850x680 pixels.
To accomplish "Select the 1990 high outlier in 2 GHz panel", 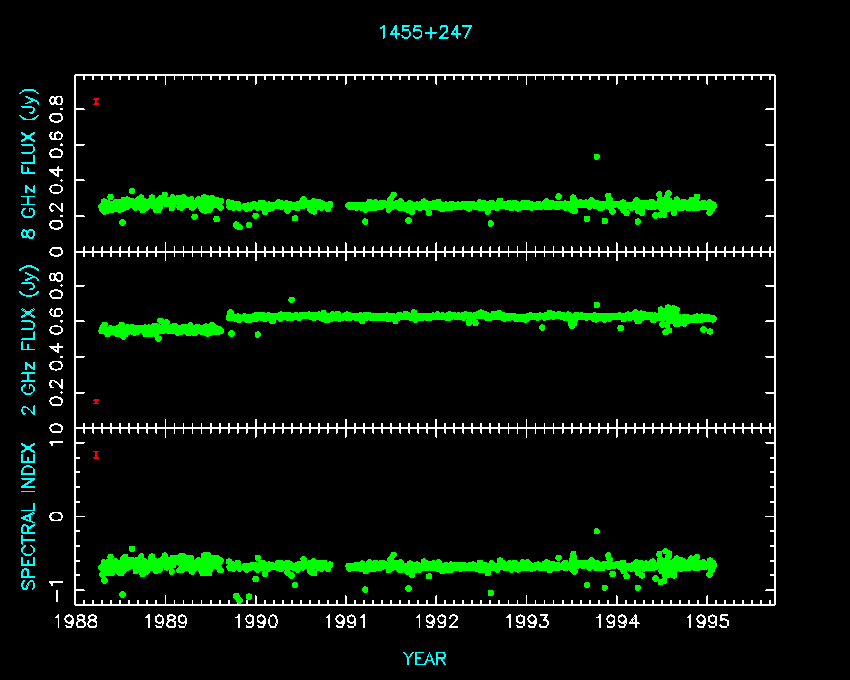I will pyautogui.click(x=291, y=299).
